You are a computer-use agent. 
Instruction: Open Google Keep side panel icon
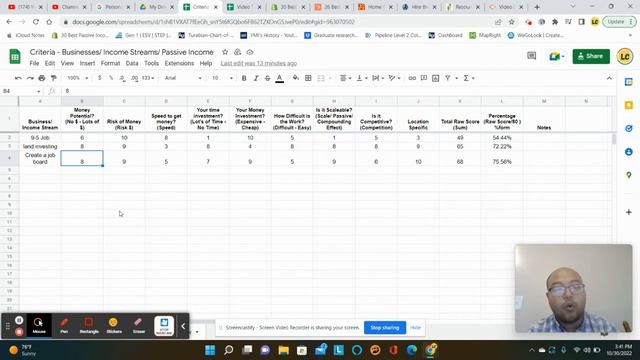click(x=629, y=105)
